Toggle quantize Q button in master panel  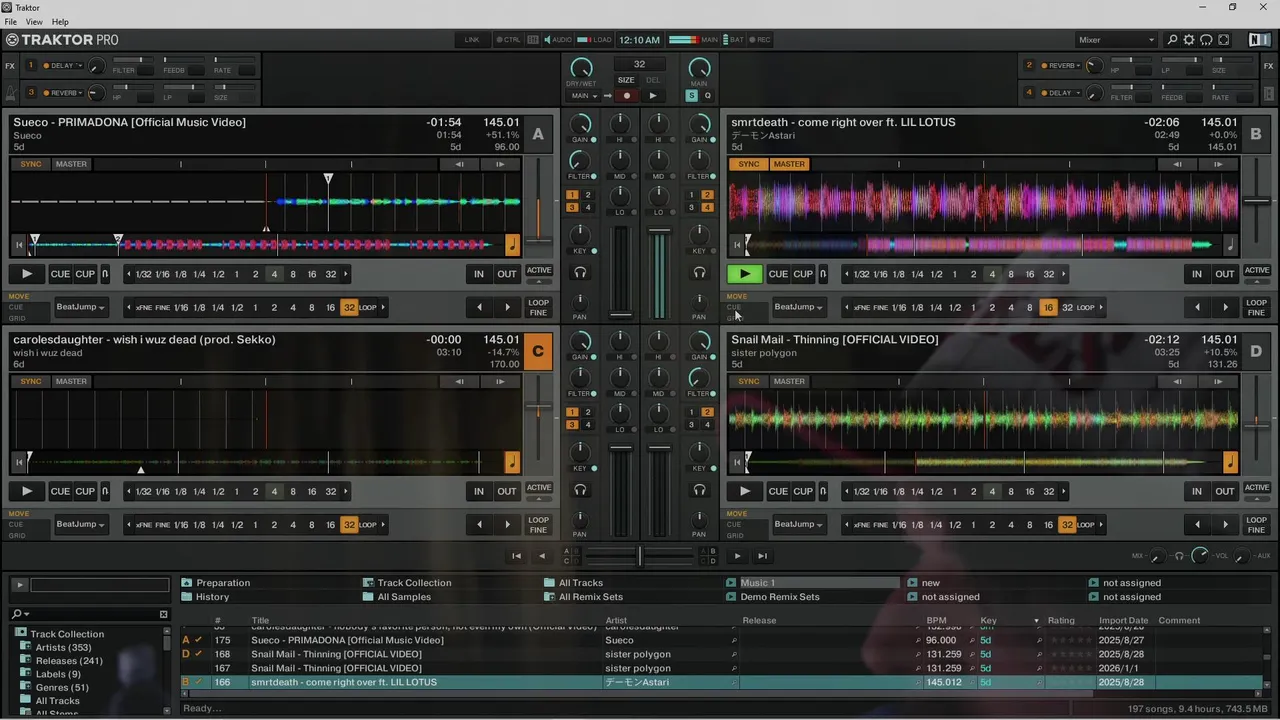tap(707, 96)
